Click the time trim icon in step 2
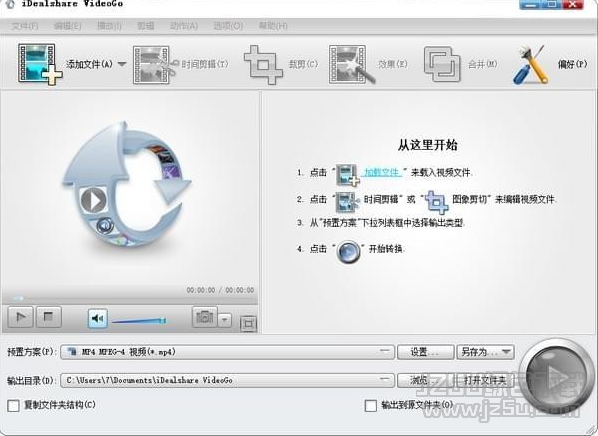598x436 pixels. 347,201
